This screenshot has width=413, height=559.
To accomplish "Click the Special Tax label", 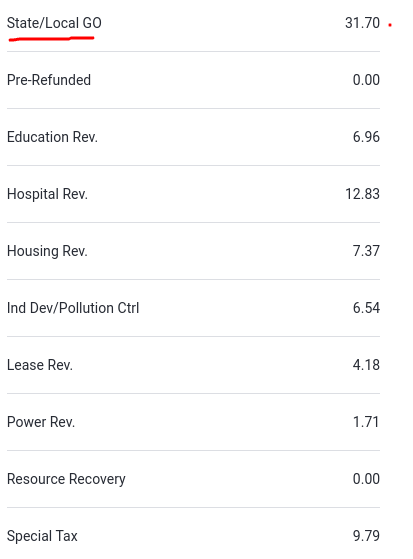I will coord(42,537).
